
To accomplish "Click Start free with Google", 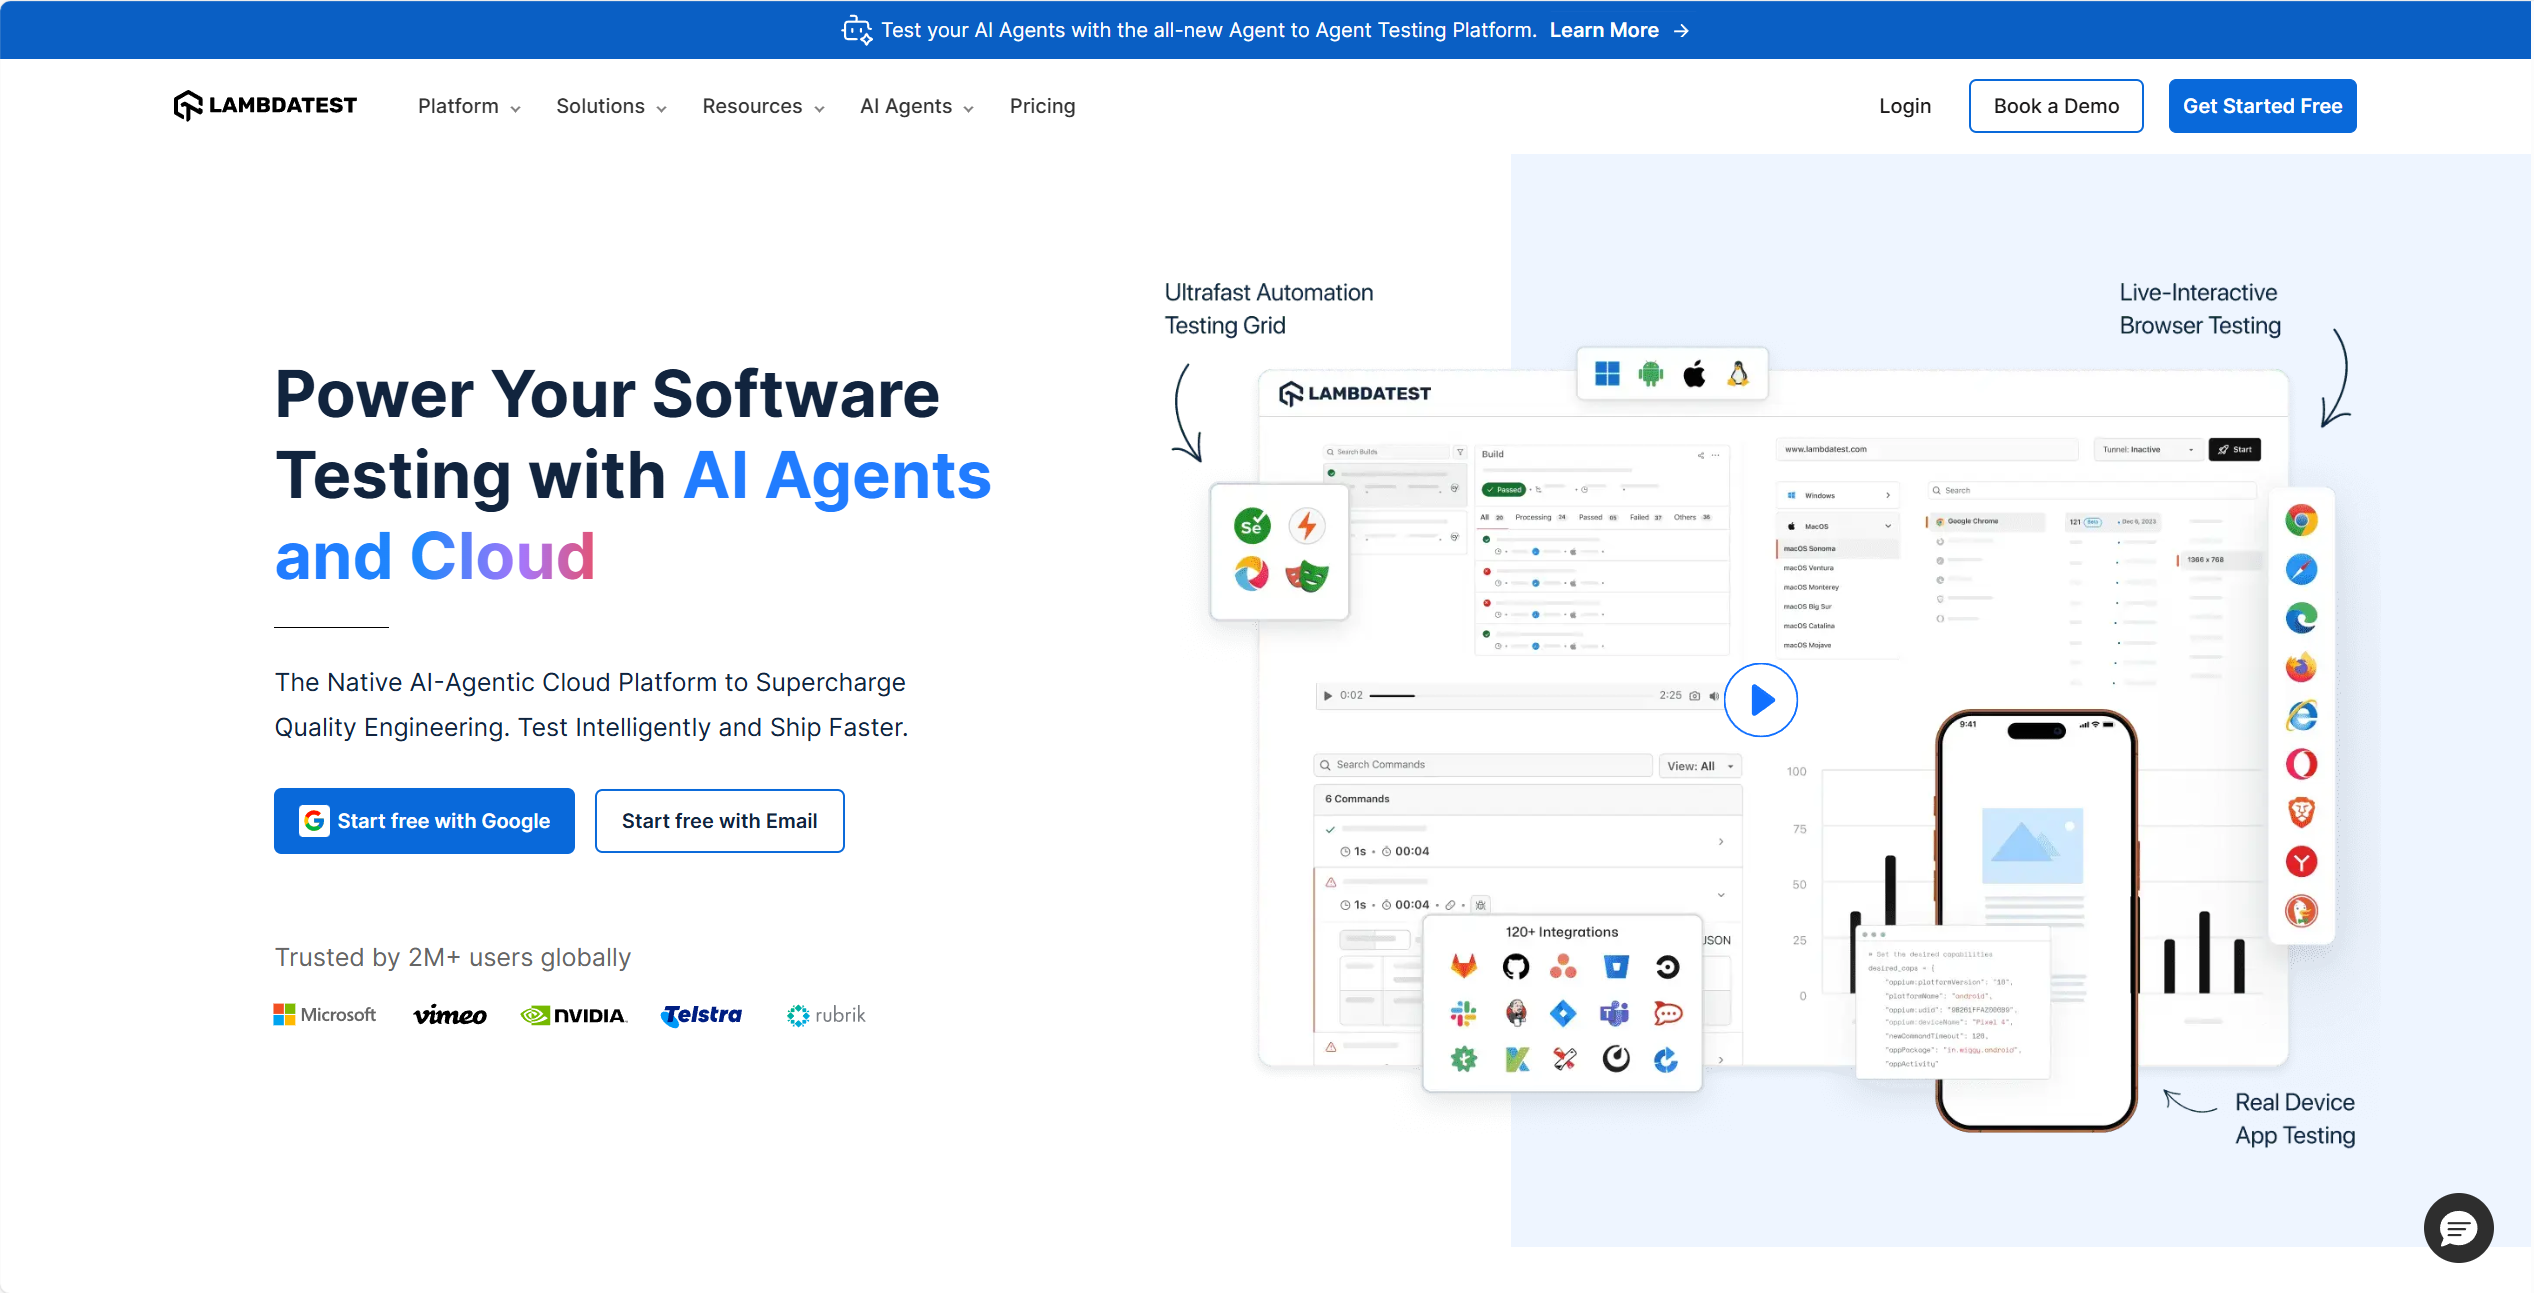I will tap(424, 821).
